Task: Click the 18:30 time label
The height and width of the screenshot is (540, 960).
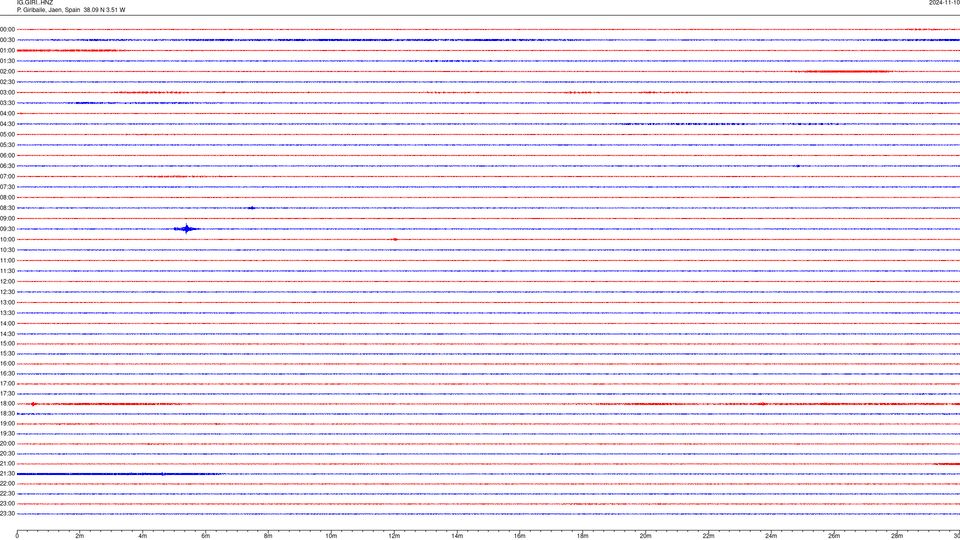Action: click(7, 414)
